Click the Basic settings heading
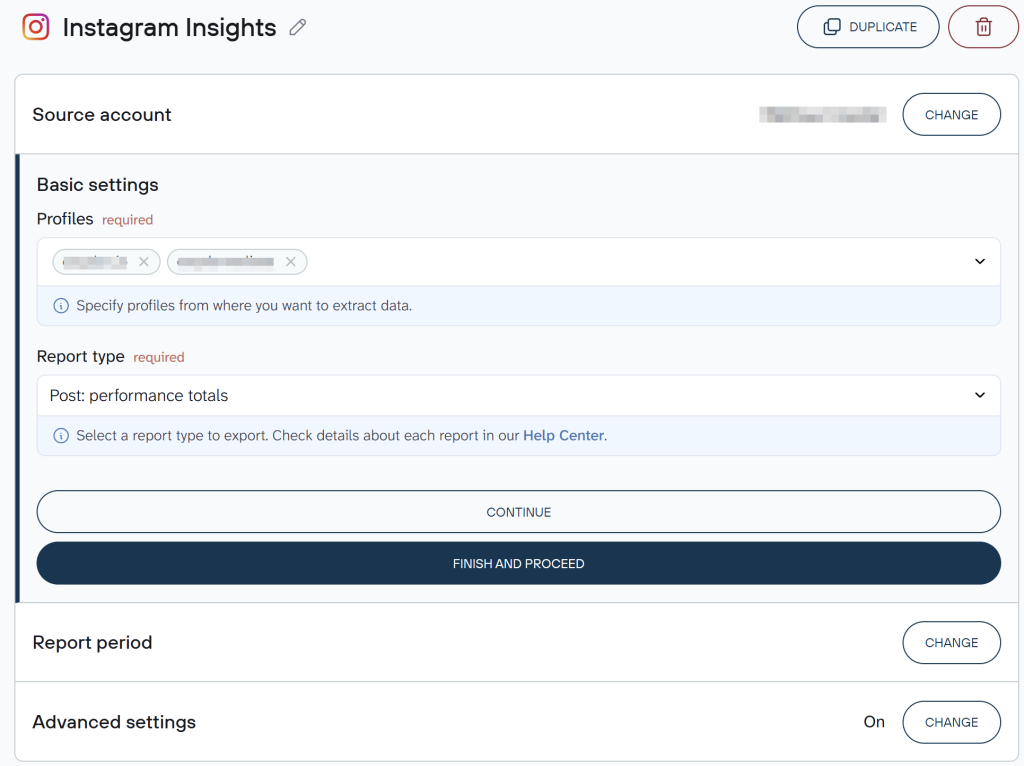 [97, 185]
